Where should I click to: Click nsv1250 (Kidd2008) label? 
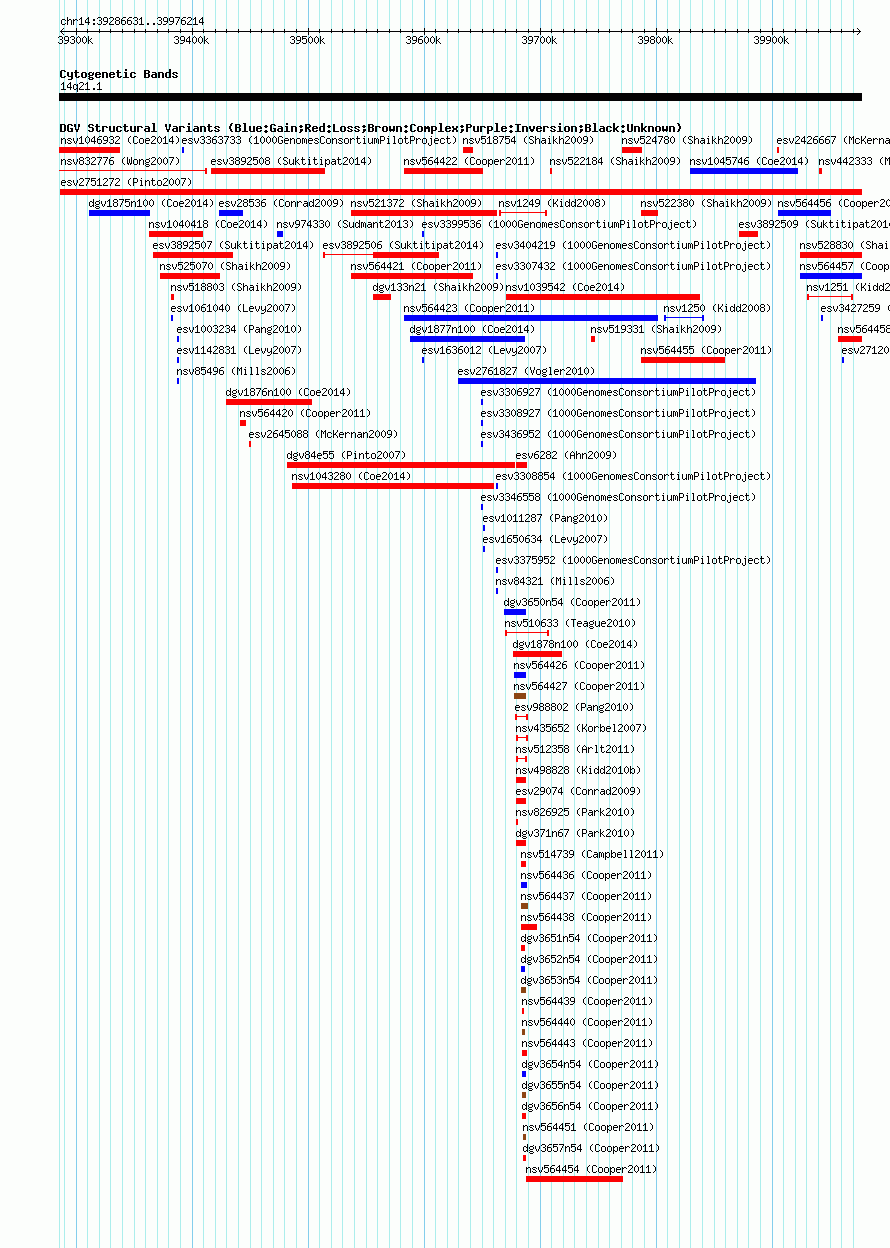717,308
